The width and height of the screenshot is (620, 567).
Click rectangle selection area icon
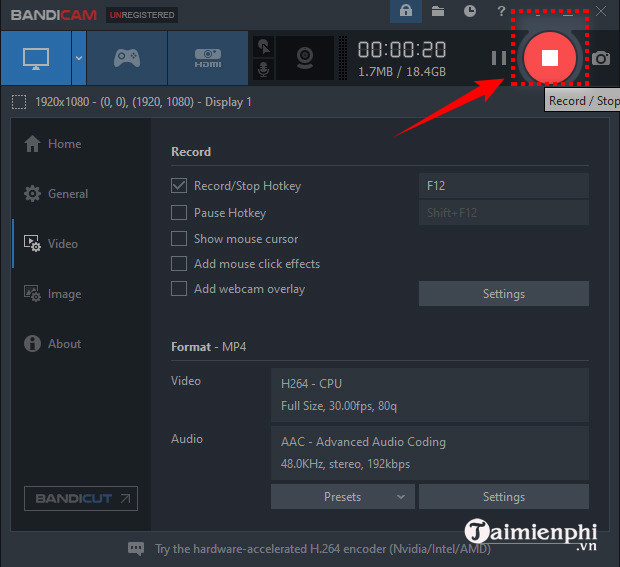[x=19, y=102]
